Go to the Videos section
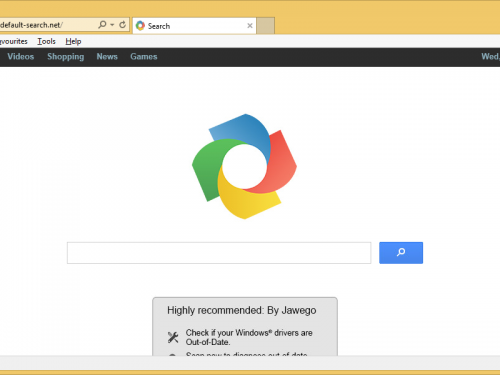This screenshot has width=500, height=375. click(21, 57)
